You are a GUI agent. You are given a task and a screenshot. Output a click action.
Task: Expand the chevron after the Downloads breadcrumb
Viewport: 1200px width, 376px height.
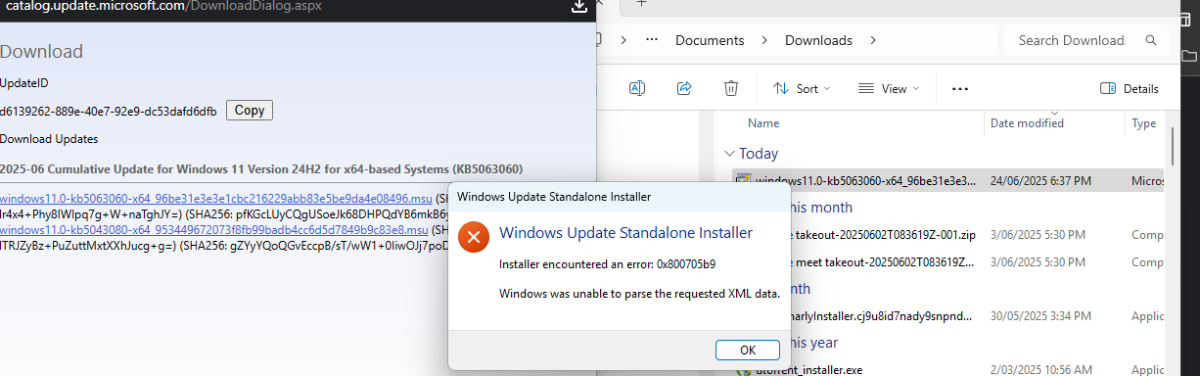tap(872, 40)
